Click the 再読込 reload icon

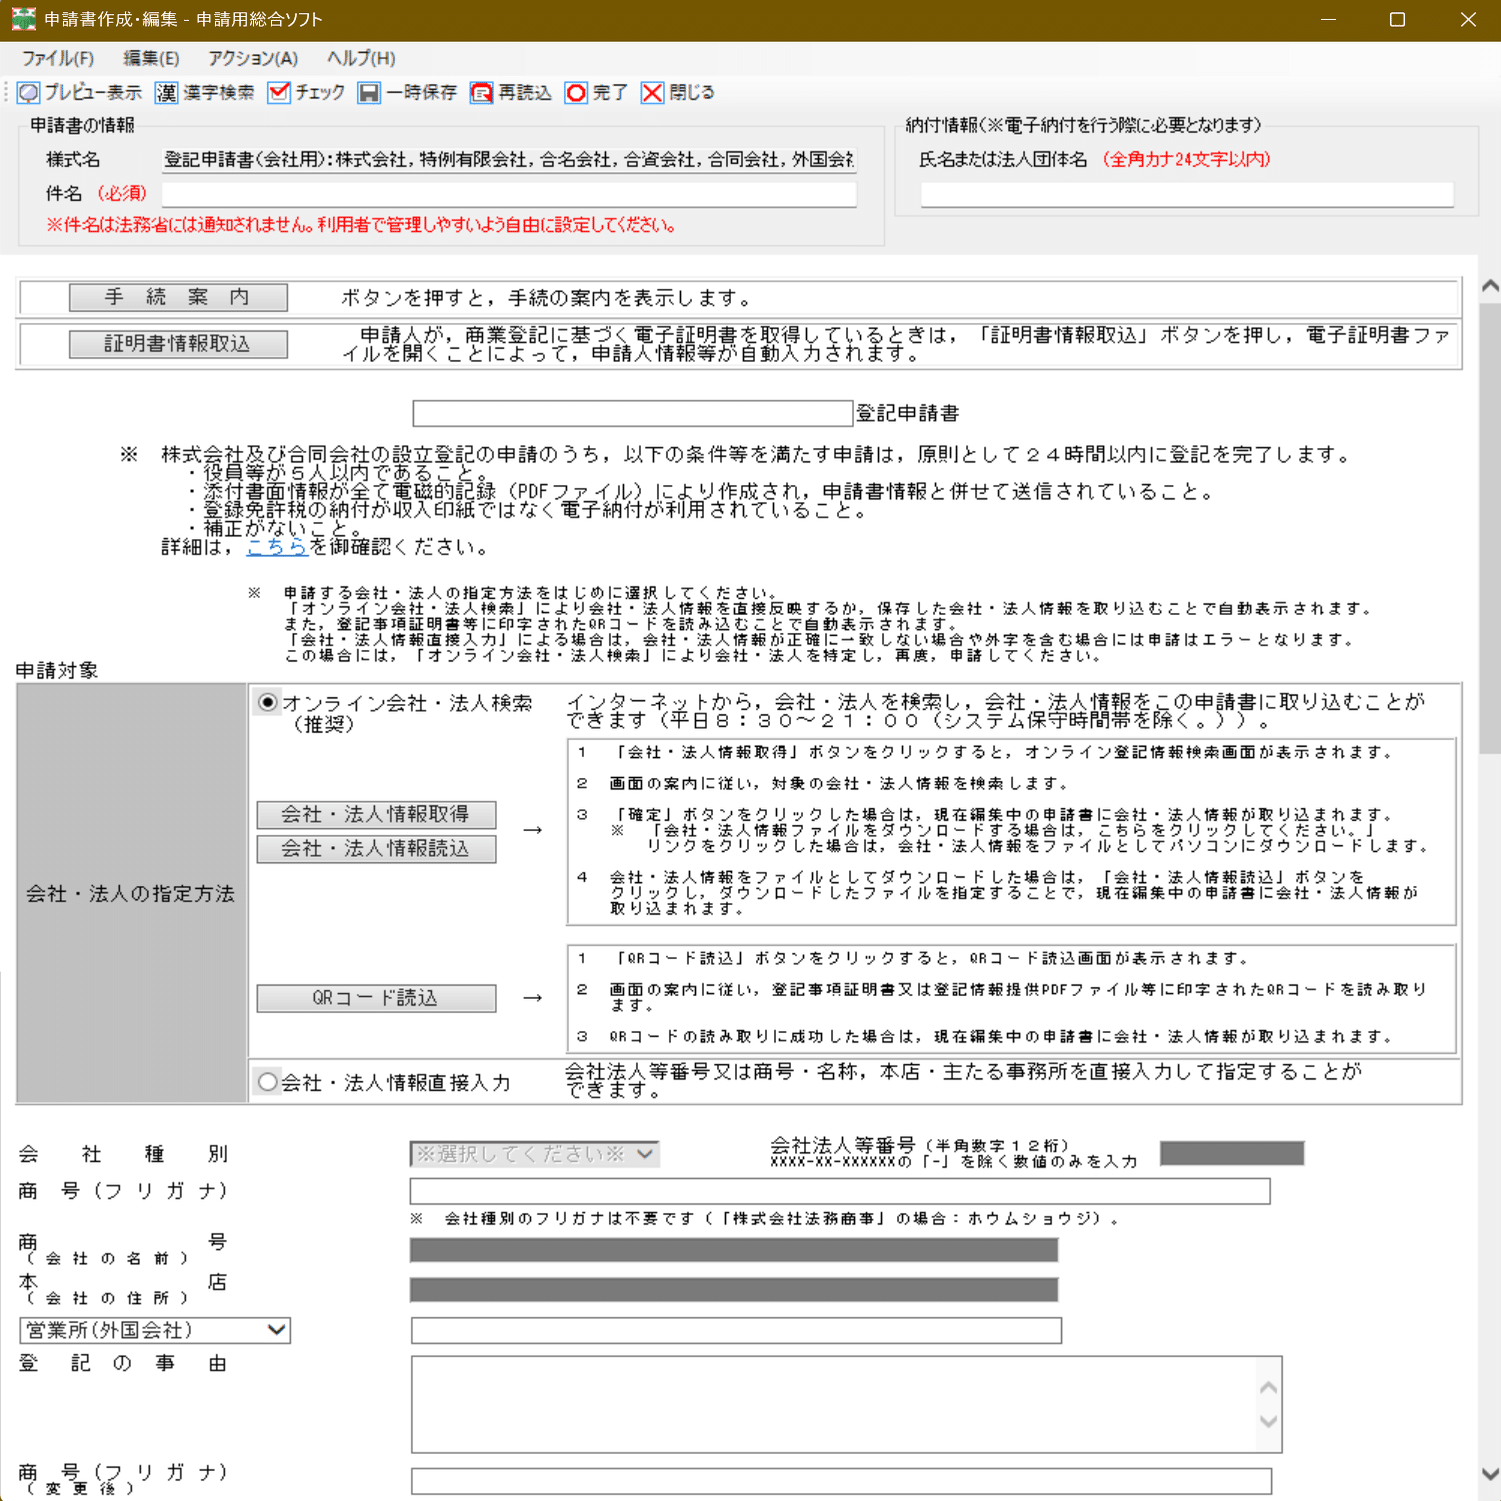coord(482,92)
